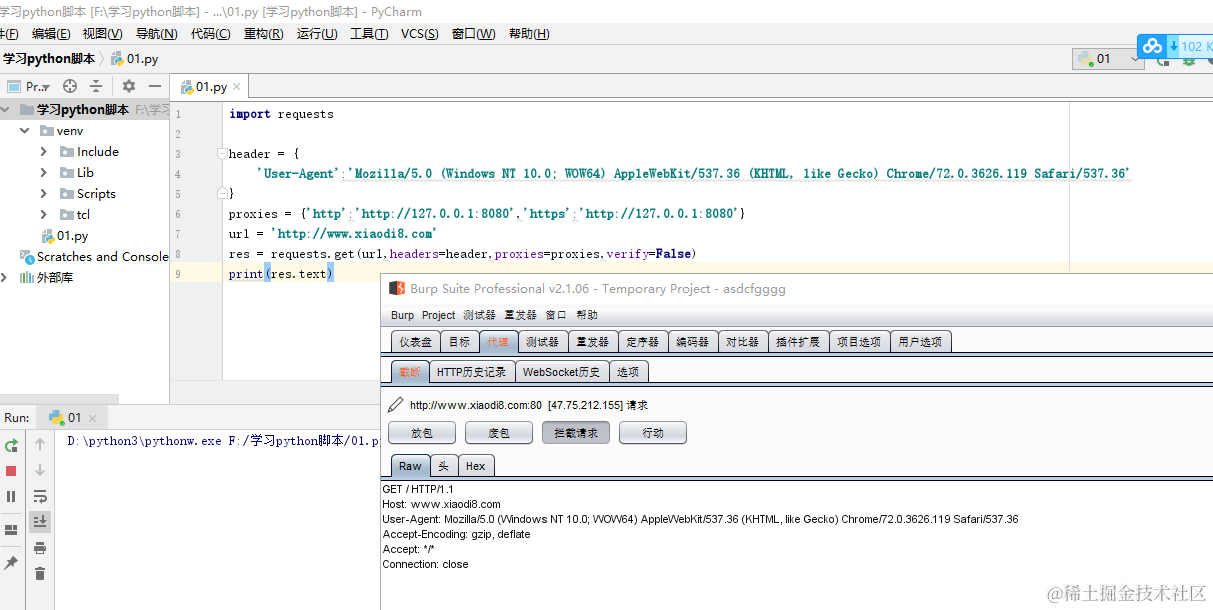
Task: Click the External Libraries (外部库) bar-chart icon
Action: 27,278
